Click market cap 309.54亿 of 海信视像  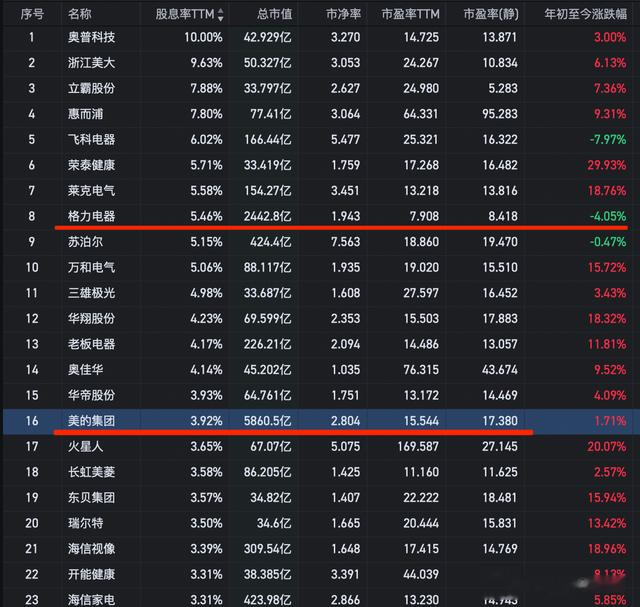click(268, 549)
